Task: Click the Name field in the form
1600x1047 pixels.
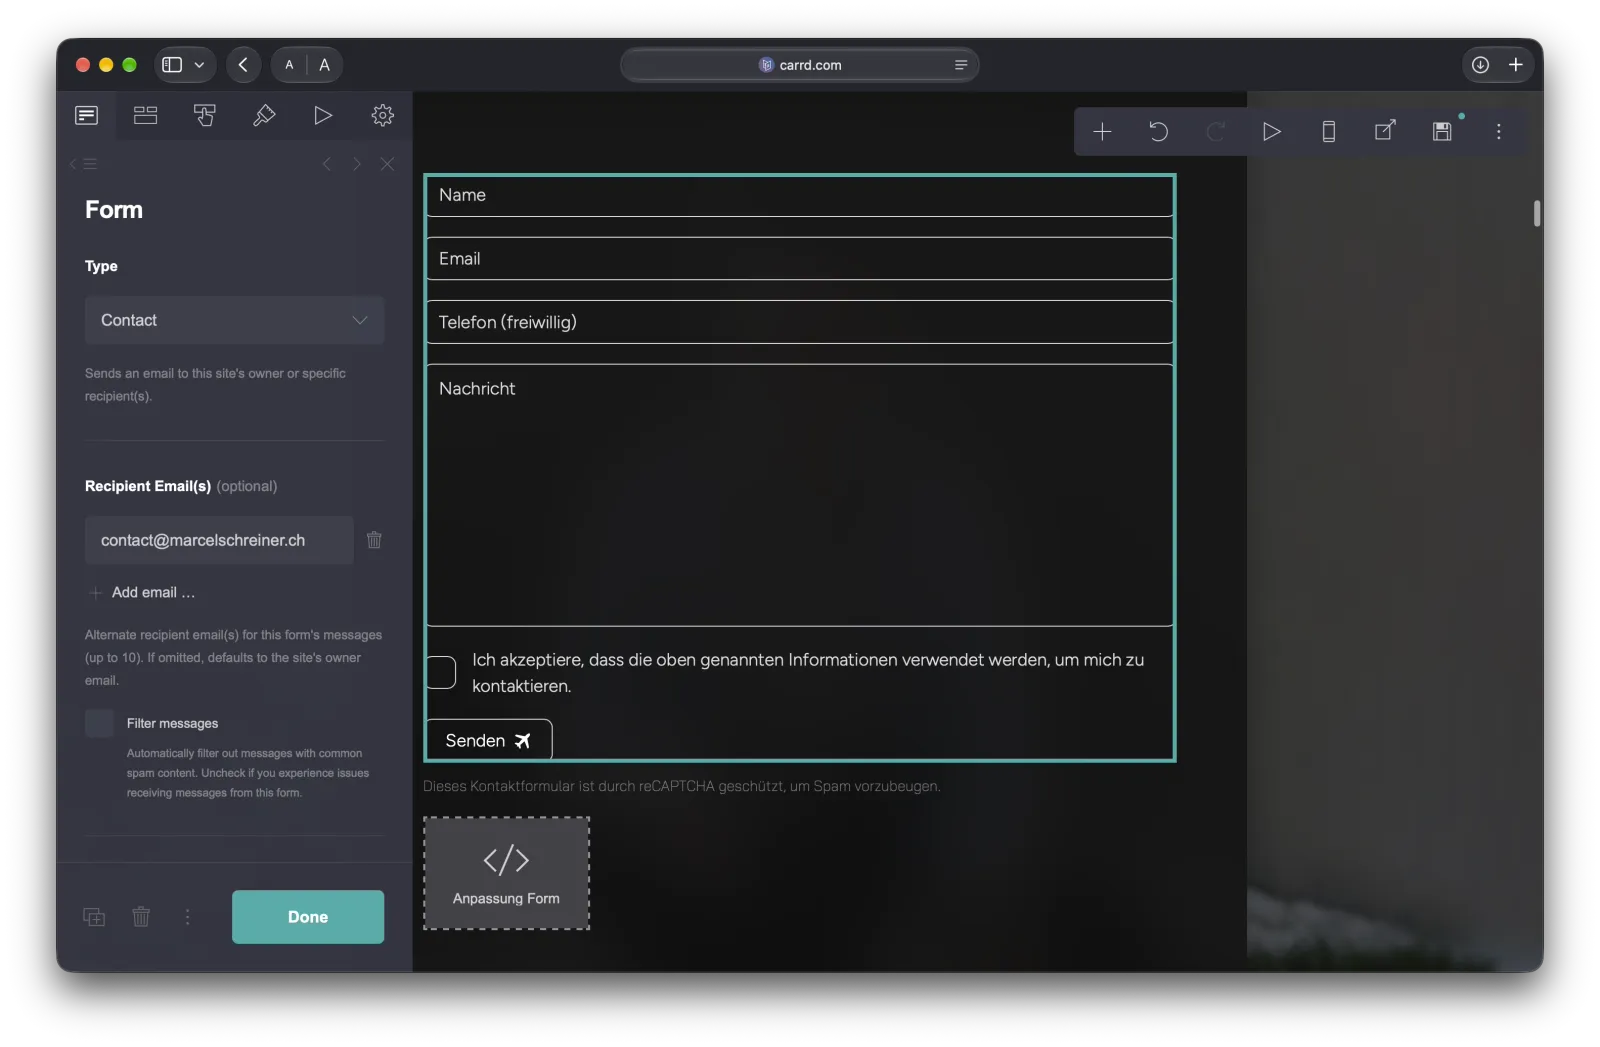Action: (799, 196)
